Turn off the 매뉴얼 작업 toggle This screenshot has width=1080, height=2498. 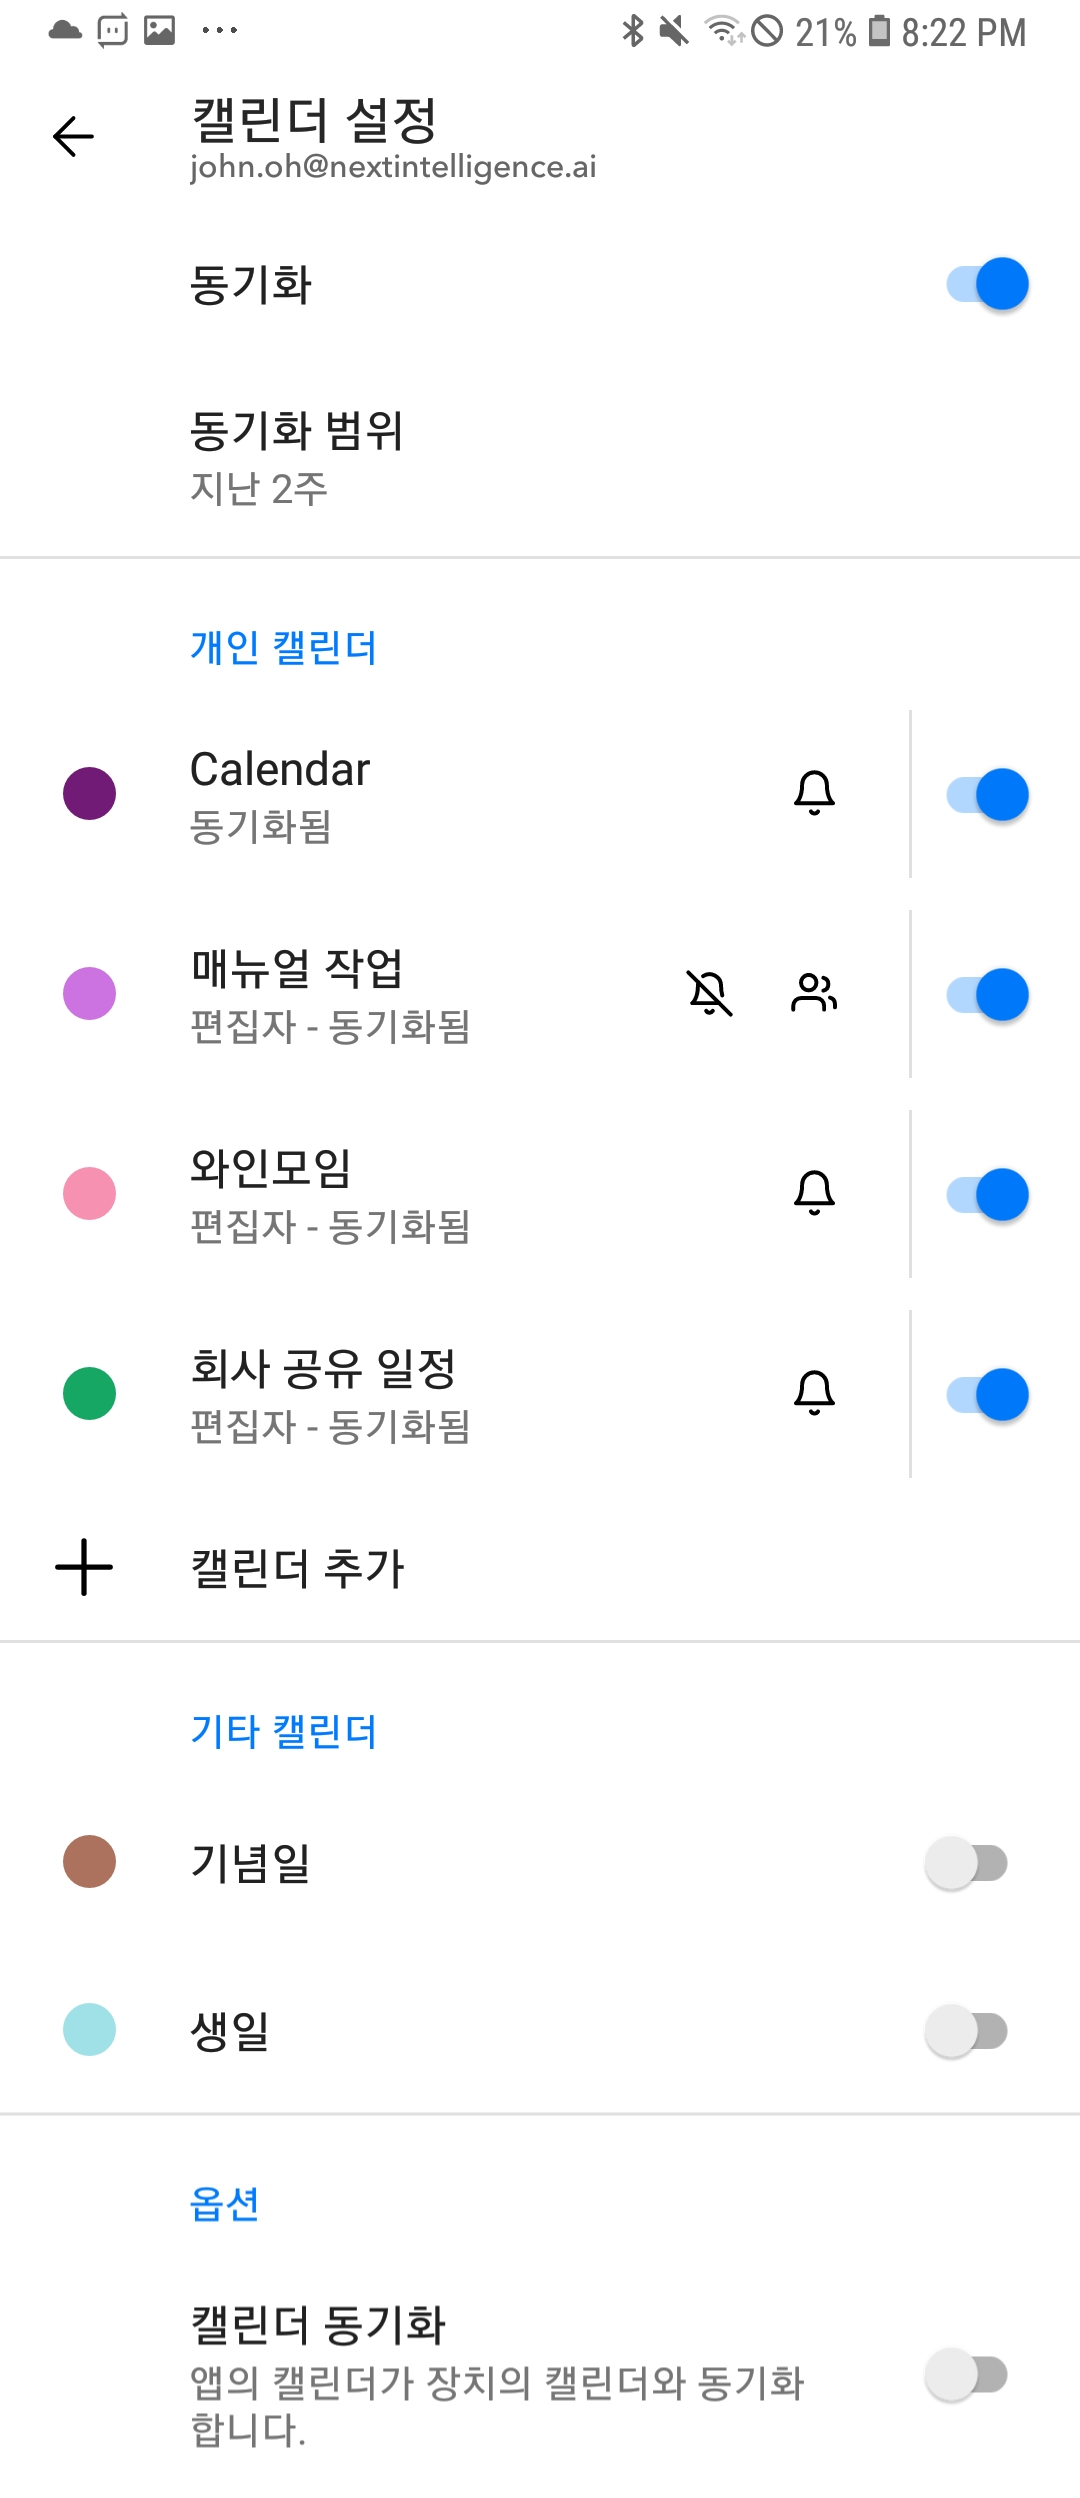click(x=987, y=995)
